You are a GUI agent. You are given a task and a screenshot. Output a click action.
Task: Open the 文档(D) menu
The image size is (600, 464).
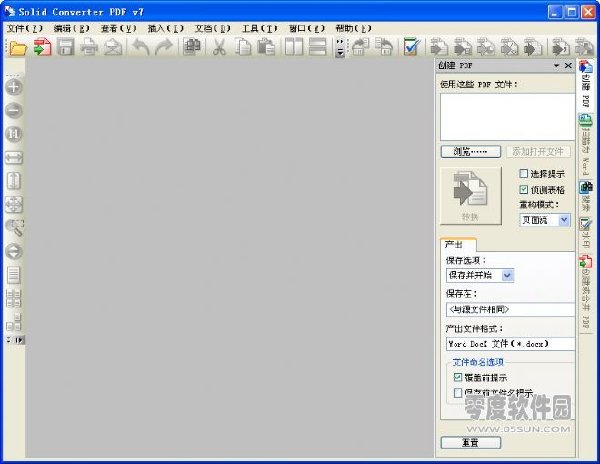[213, 28]
